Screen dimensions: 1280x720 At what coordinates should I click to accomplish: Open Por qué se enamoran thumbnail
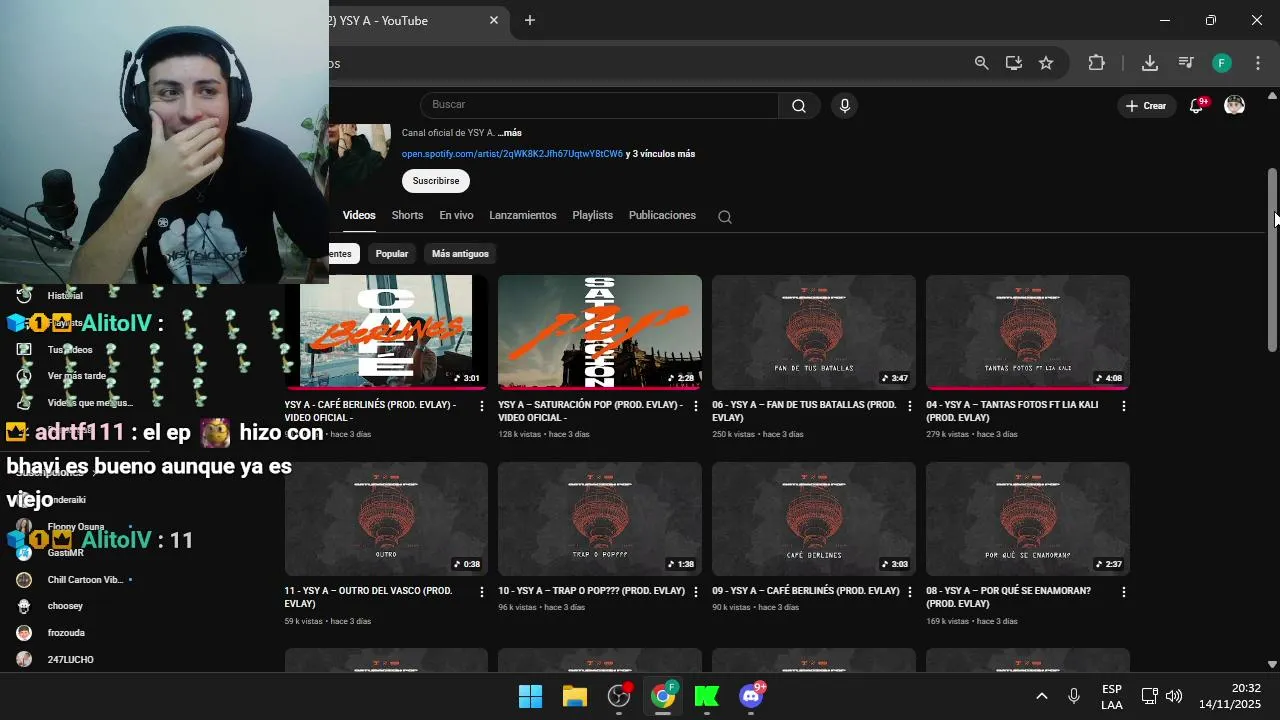pyautogui.click(x=1028, y=519)
